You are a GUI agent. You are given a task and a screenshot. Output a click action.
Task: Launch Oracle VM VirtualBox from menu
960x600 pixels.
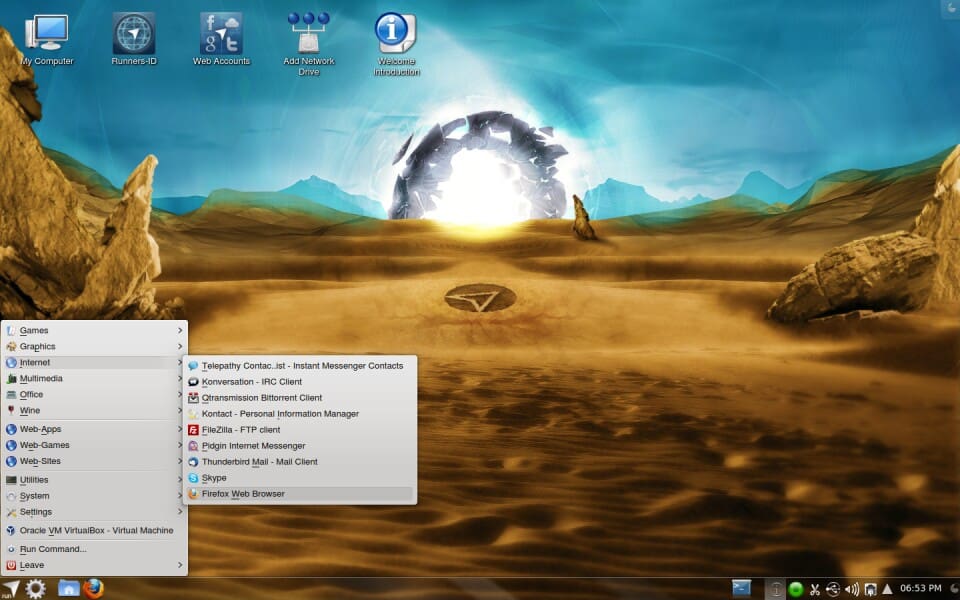[95, 530]
